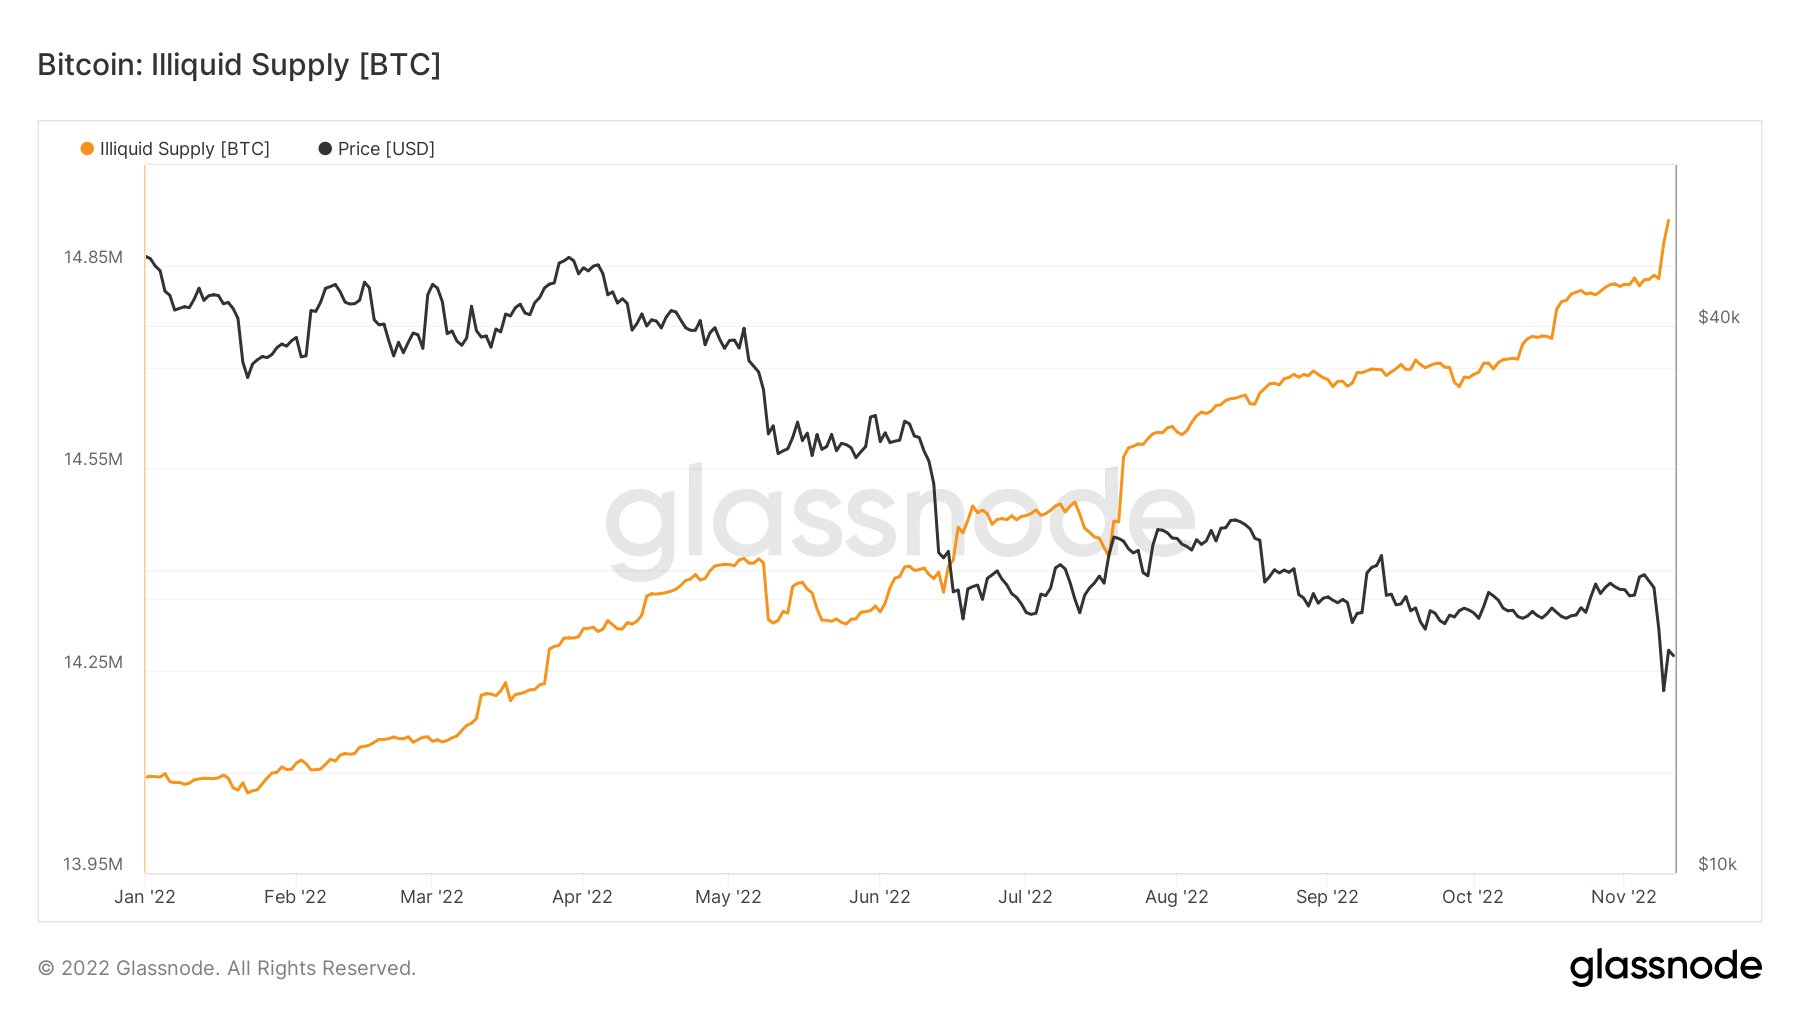This screenshot has width=1800, height=1013.
Task: Click the 14.25M left axis label
Action: coord(93,662)
